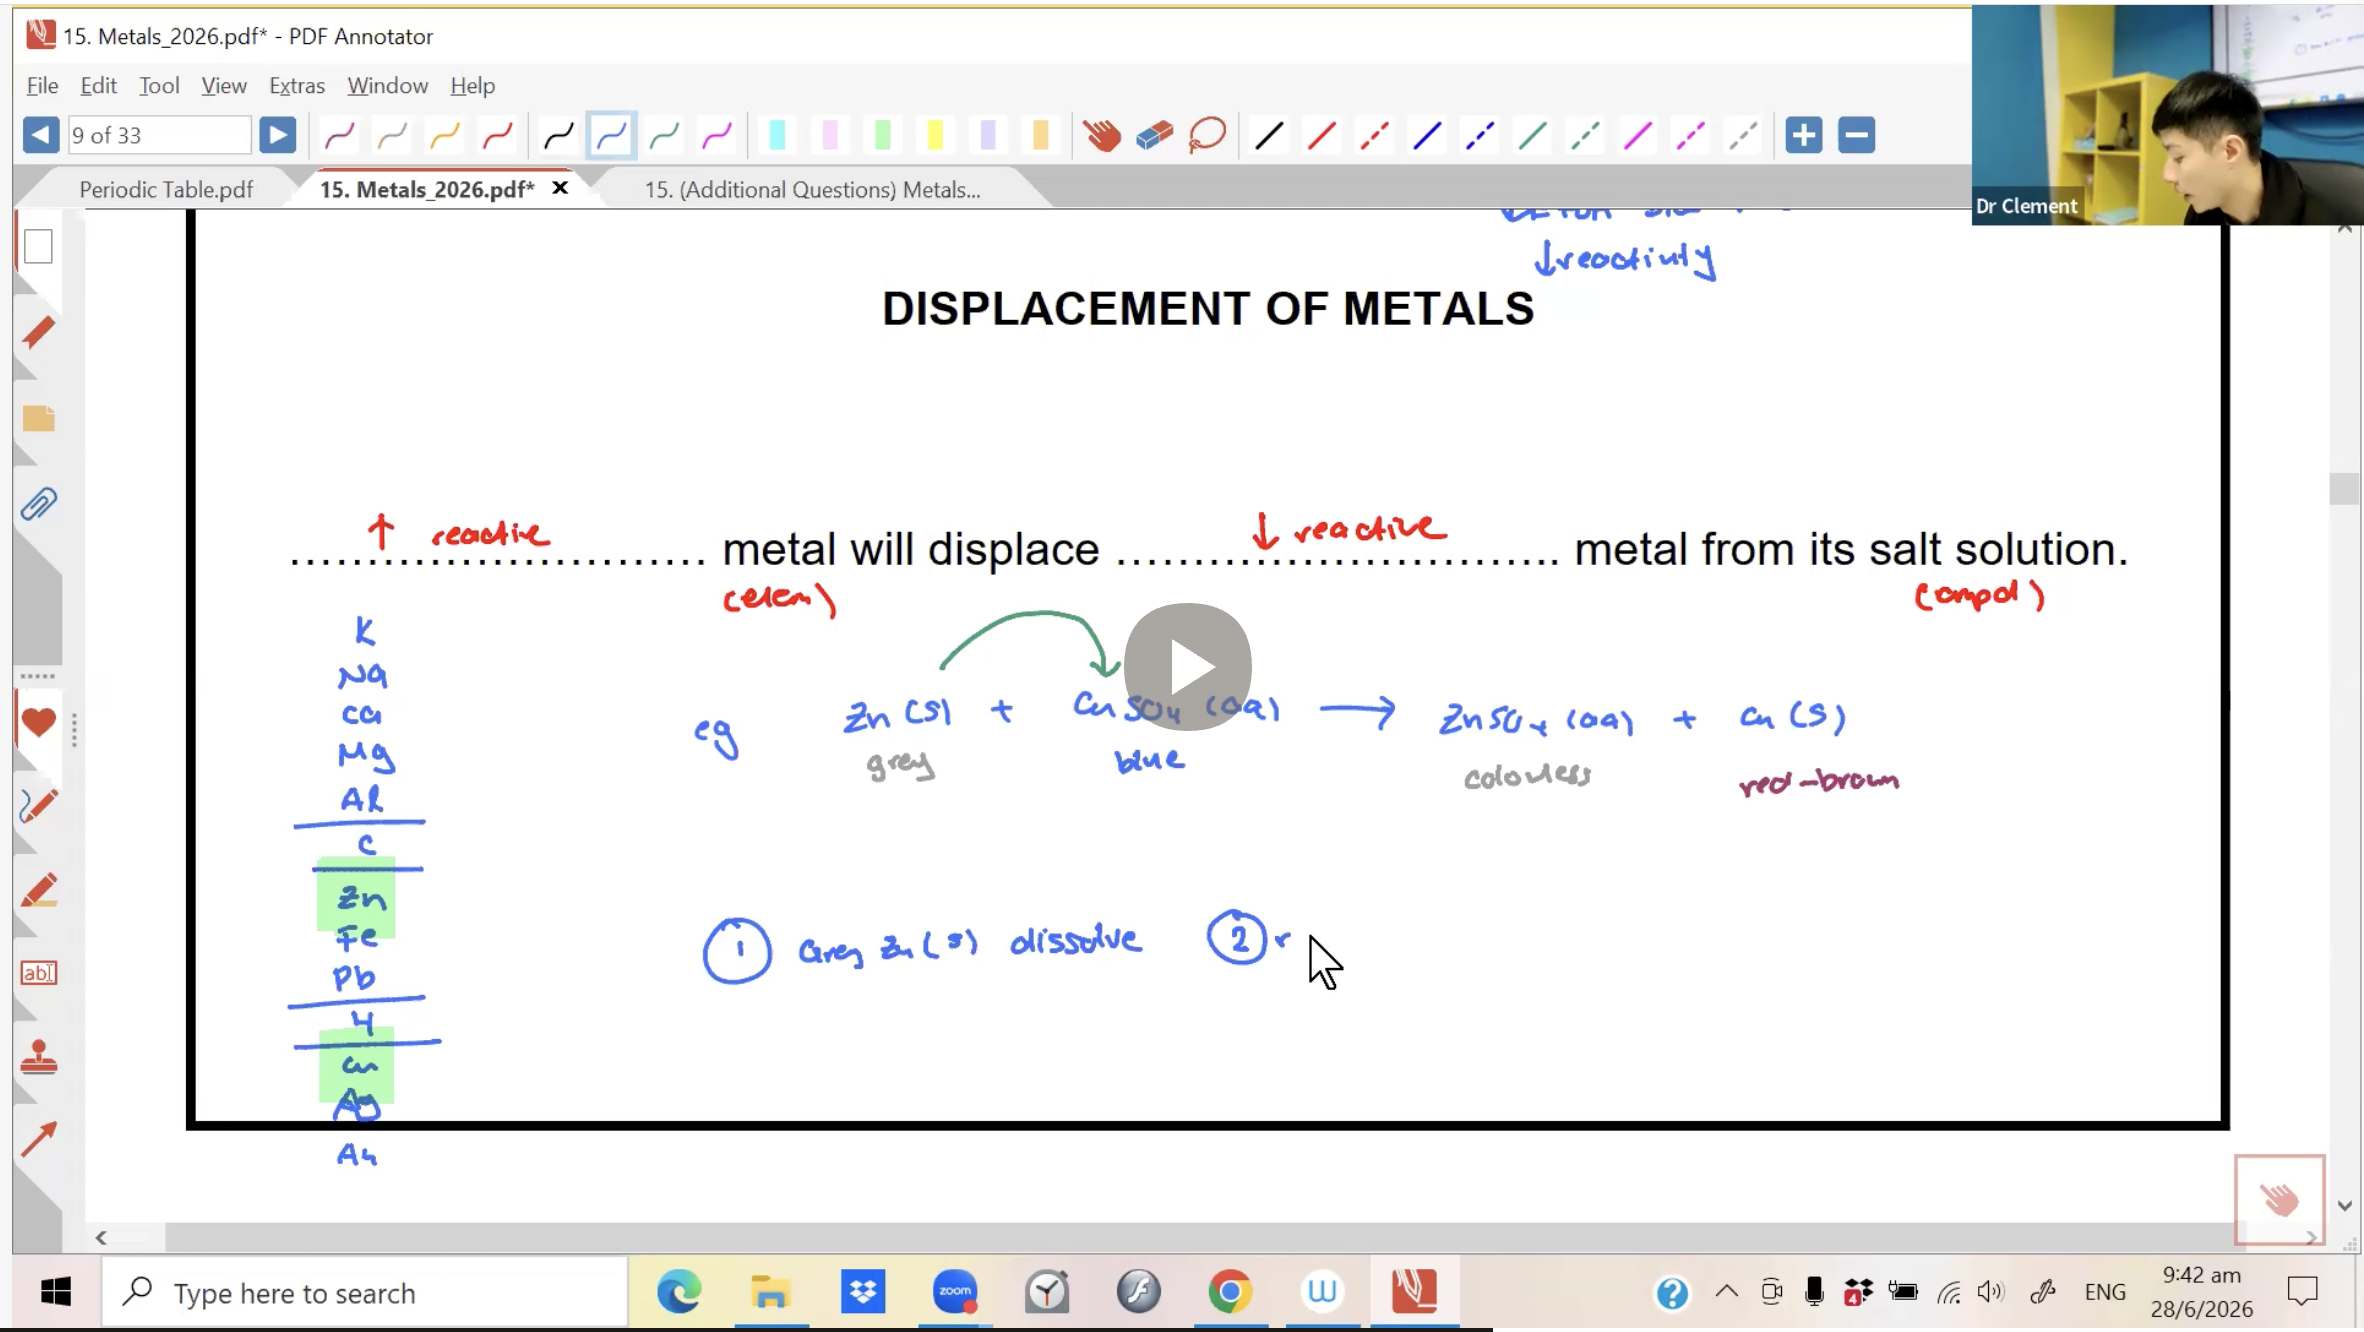2364x1332 pixels.
Task: Open the File menu
Action: (42, 86)
